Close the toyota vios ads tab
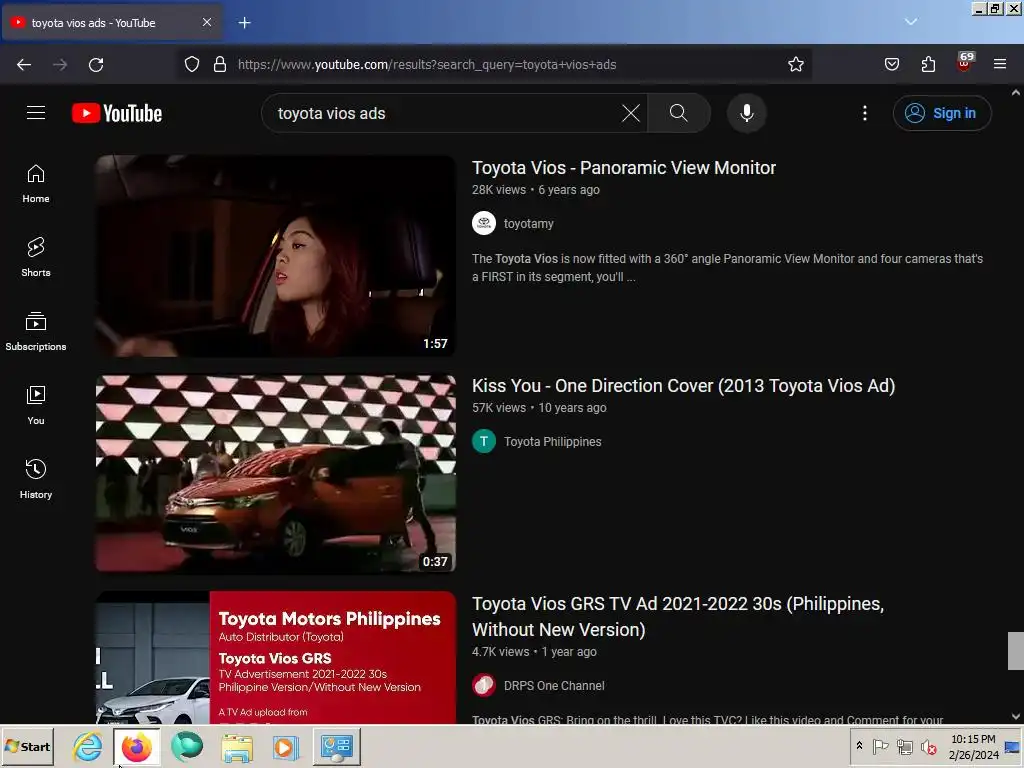Screen dimensions: 1024x768 point(206,22)
